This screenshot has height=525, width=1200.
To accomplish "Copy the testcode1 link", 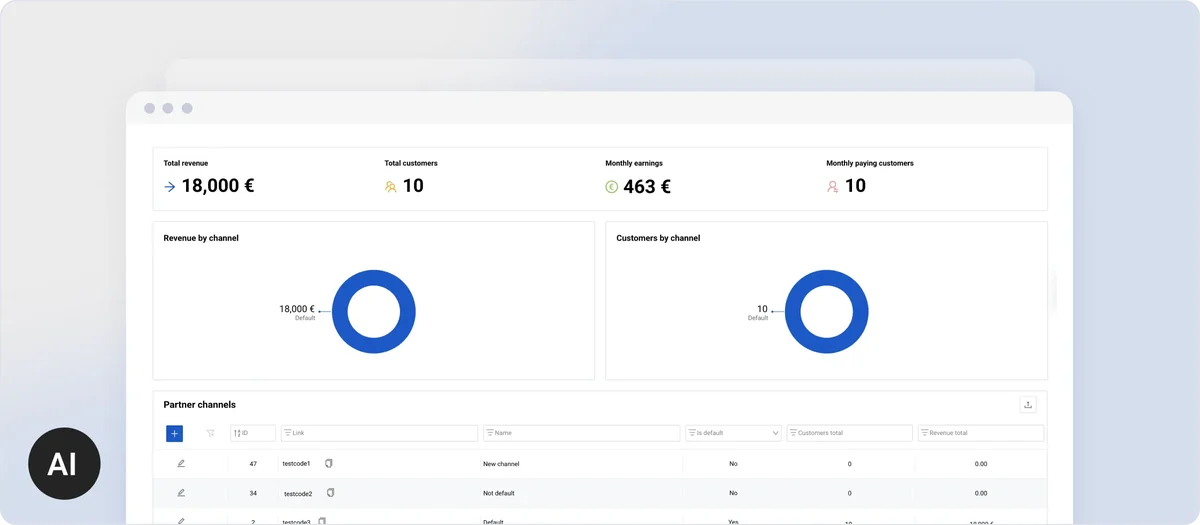I will click(329, 464).
